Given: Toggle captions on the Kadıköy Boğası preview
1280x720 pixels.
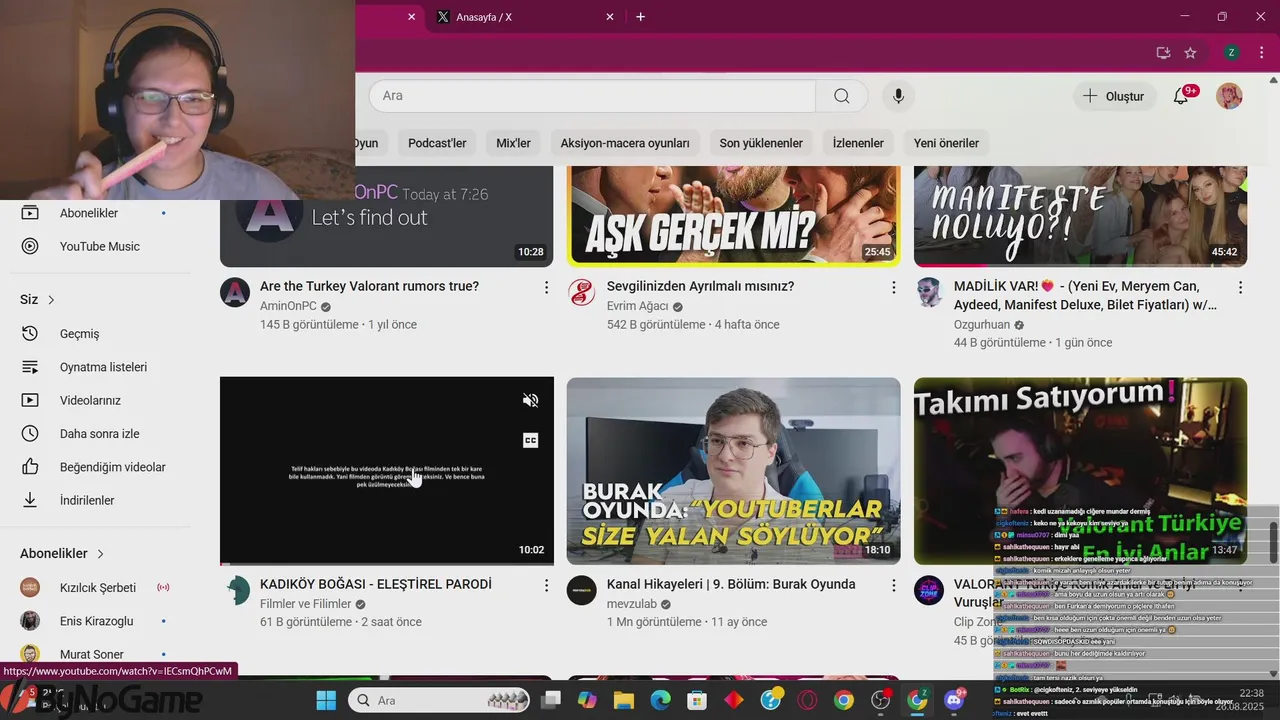Looking at the screenshot, I should click(x=531, y=440).
